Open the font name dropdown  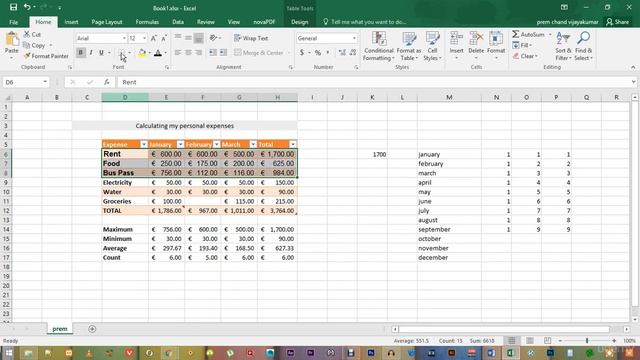[x=124, y=38]
